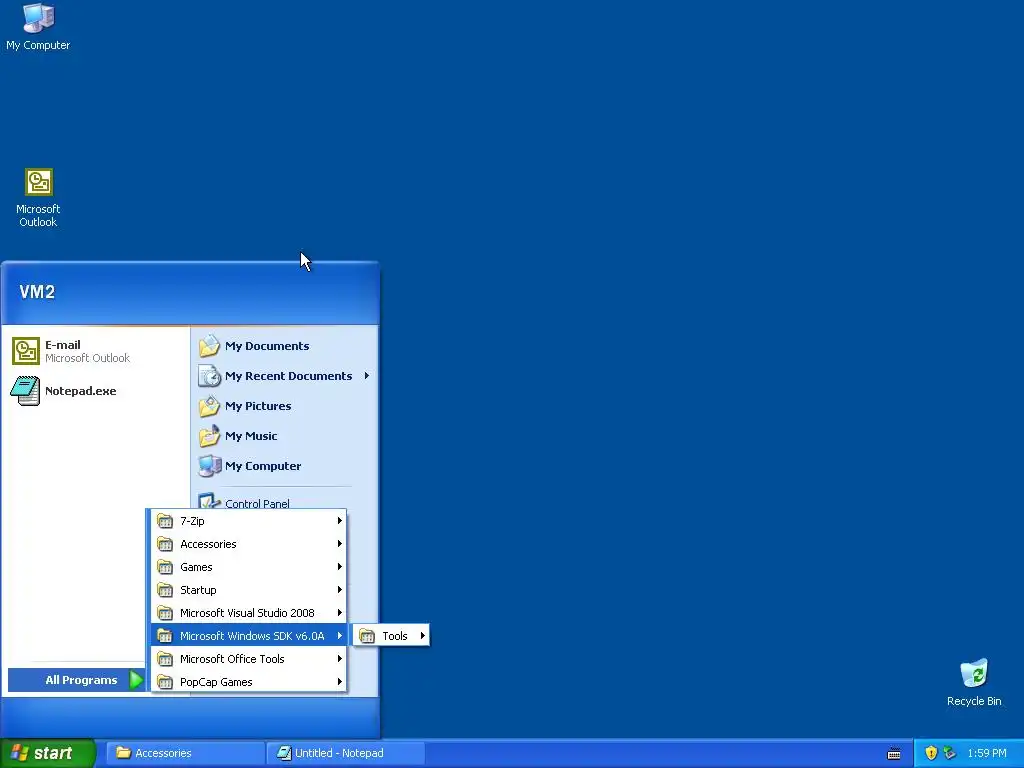Open the Microsoft Windows SDK v6.0A entry
Image resolution: width=1024 pixels, height=768 pixels.
[249, 635]
